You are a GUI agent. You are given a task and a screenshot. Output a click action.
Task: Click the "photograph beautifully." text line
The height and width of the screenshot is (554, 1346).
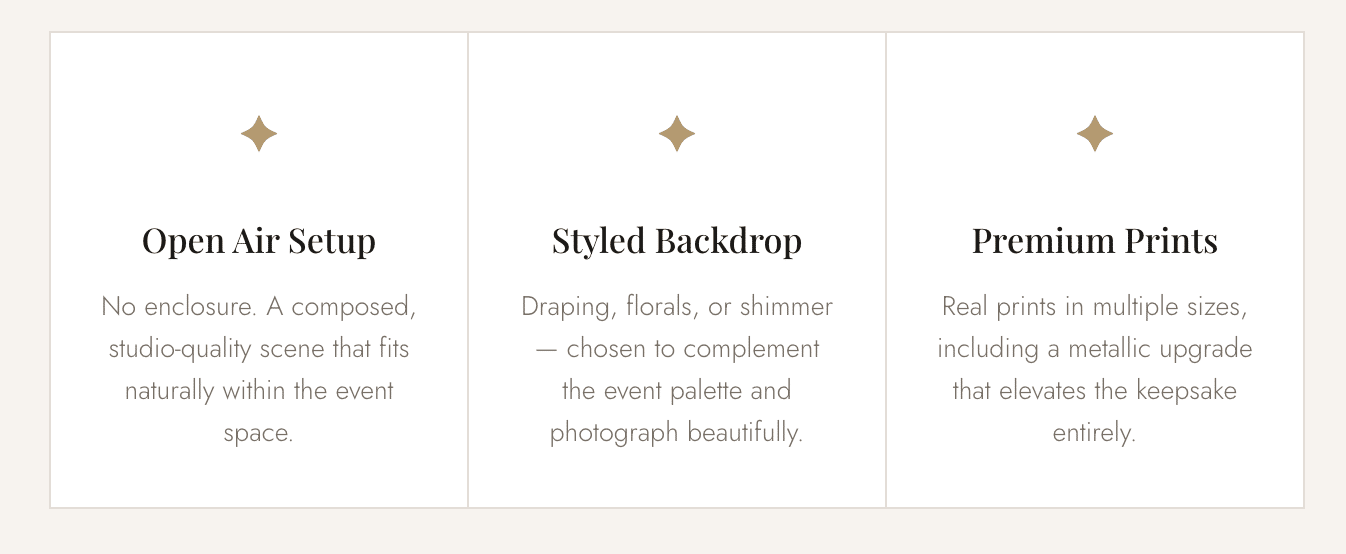677,434
